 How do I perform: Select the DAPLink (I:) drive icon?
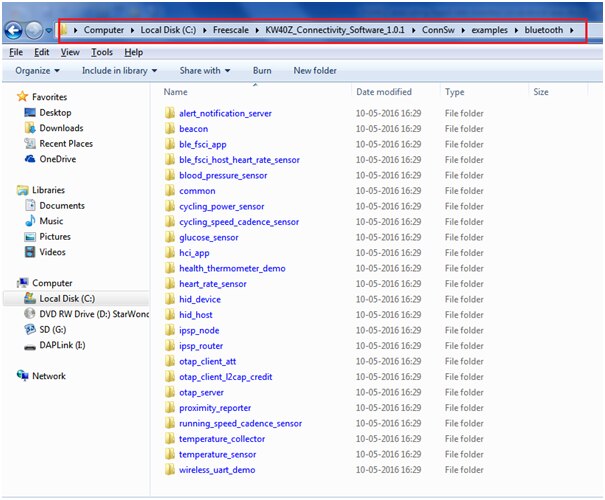click(30, 345)
